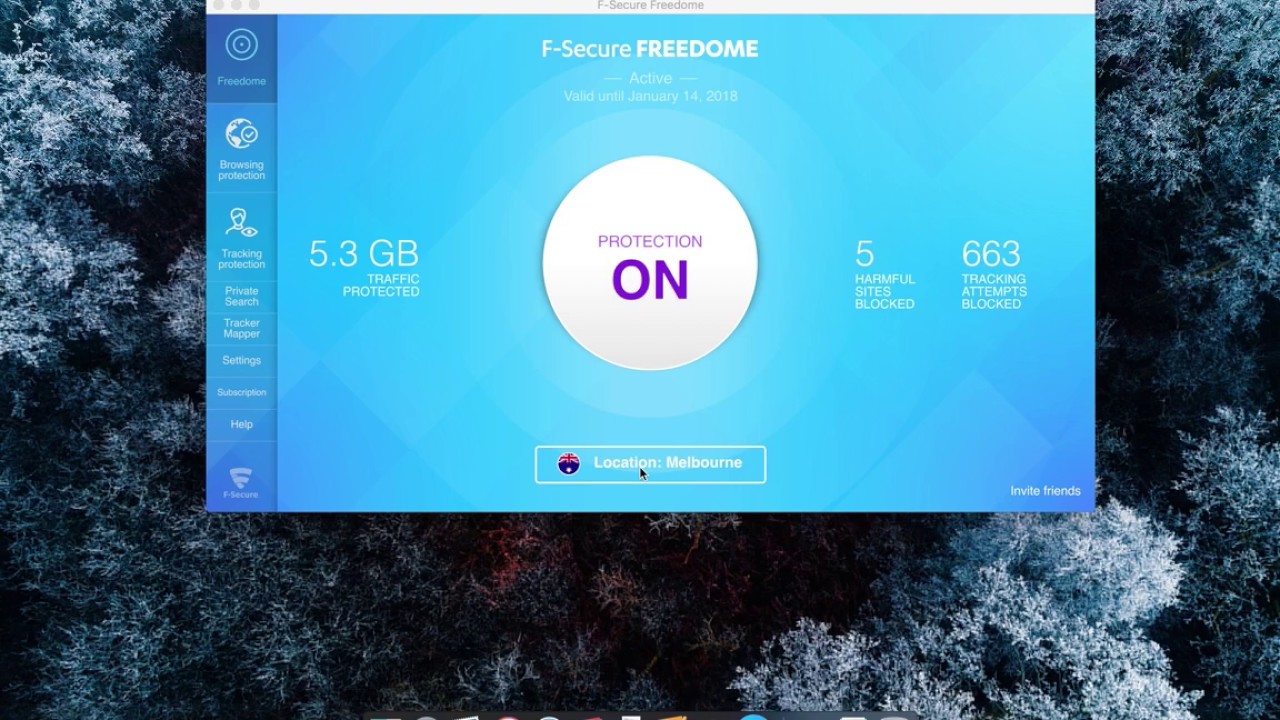
Task: Open the Help section
Action: (x=241, y=424)
